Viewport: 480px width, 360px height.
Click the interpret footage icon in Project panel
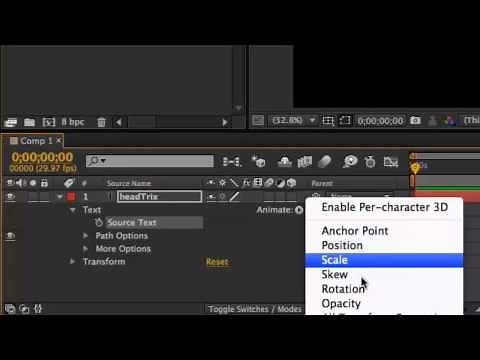tap(10, 122)
